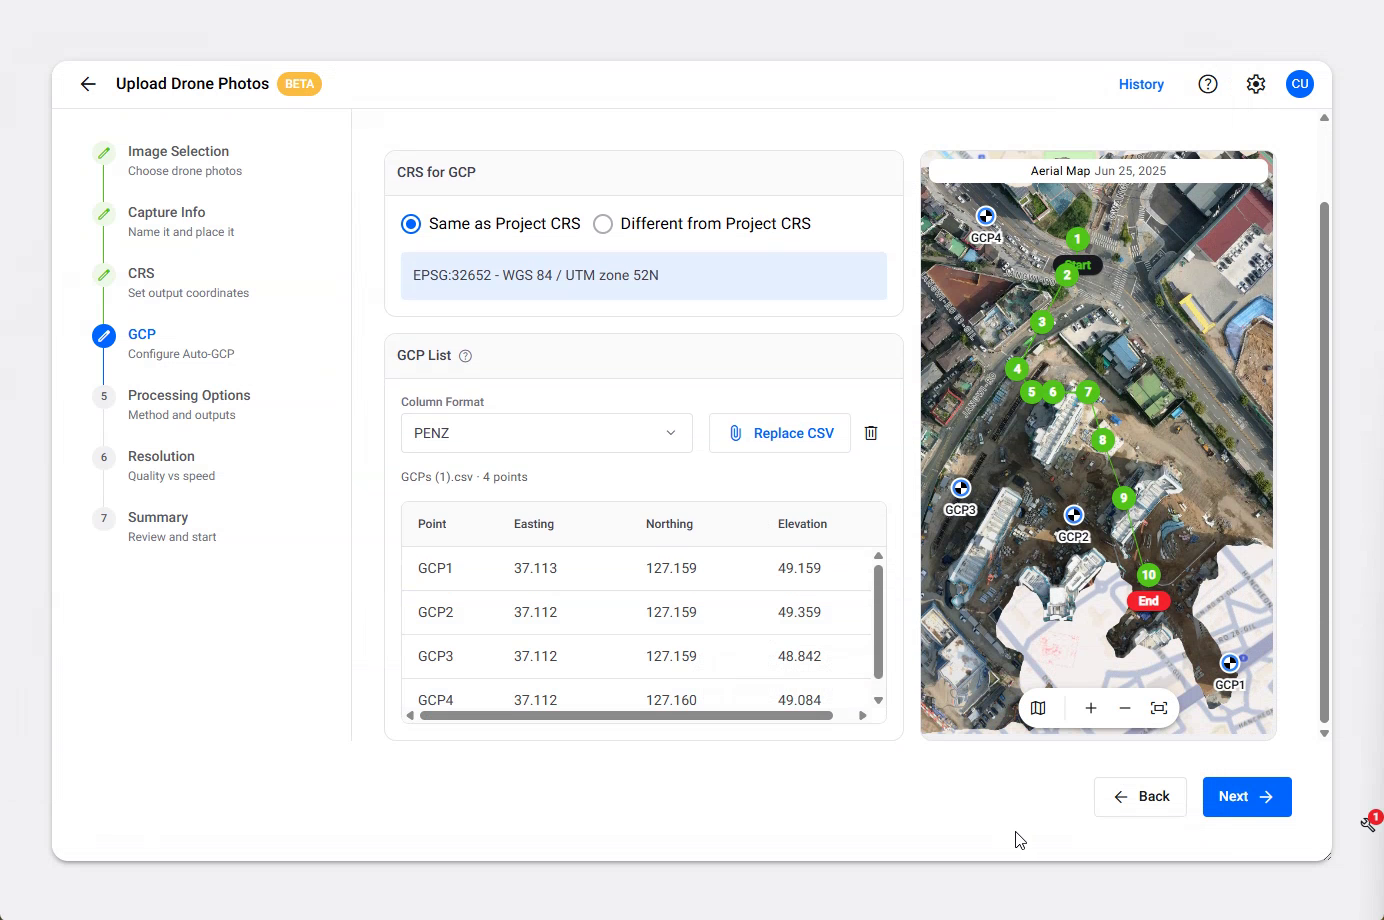Click GCP2 marker on map
This screenshot has height=920, width=1384.
1074,515
